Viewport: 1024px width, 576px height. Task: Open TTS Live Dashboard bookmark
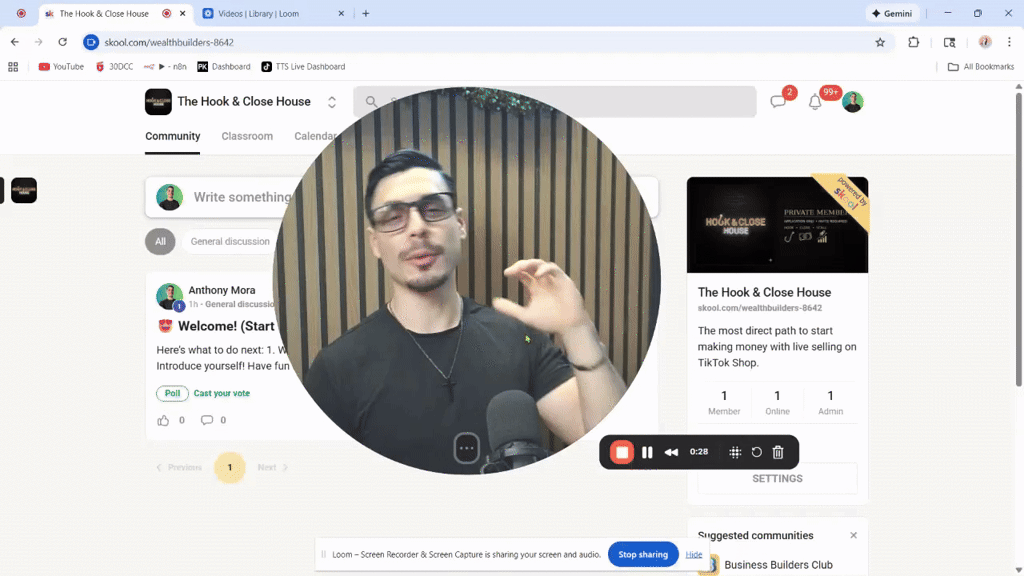tap(304, 67)
